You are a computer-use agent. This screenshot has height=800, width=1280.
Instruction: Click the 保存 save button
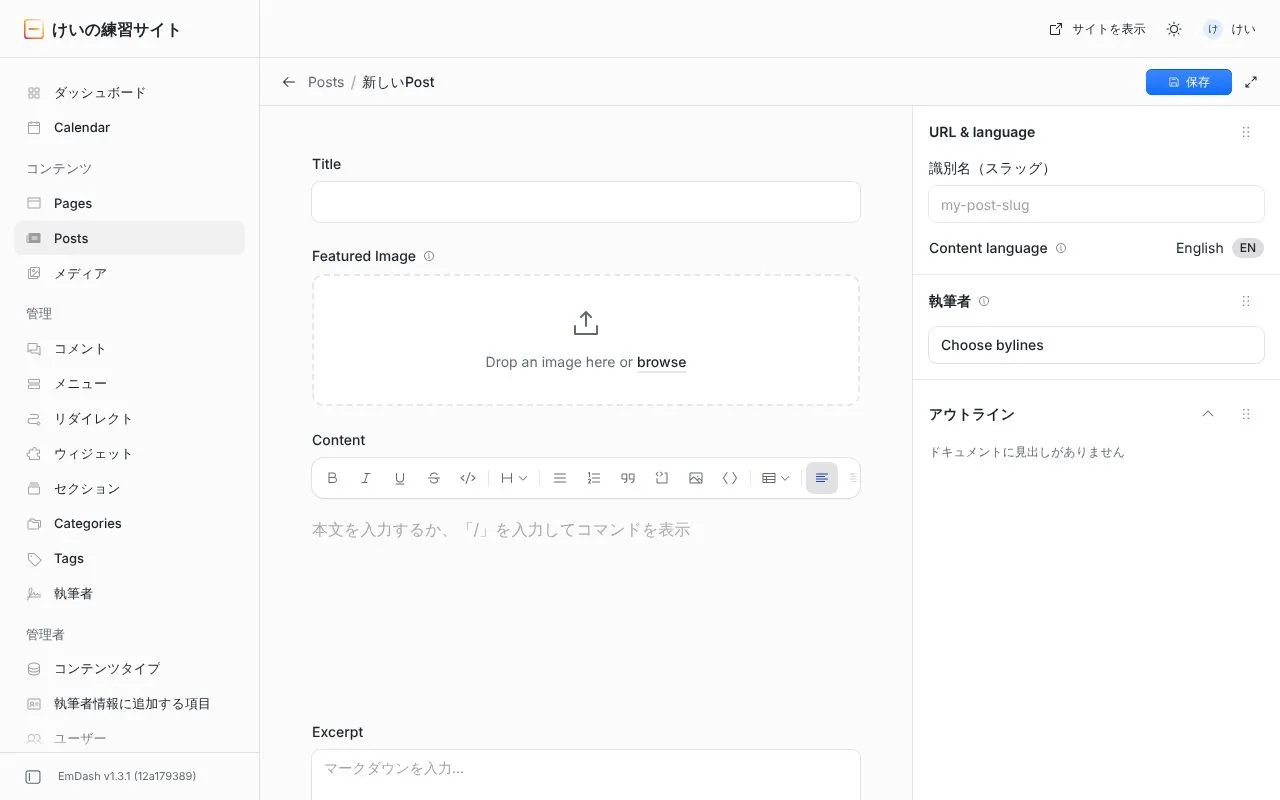click(1189, 82)
